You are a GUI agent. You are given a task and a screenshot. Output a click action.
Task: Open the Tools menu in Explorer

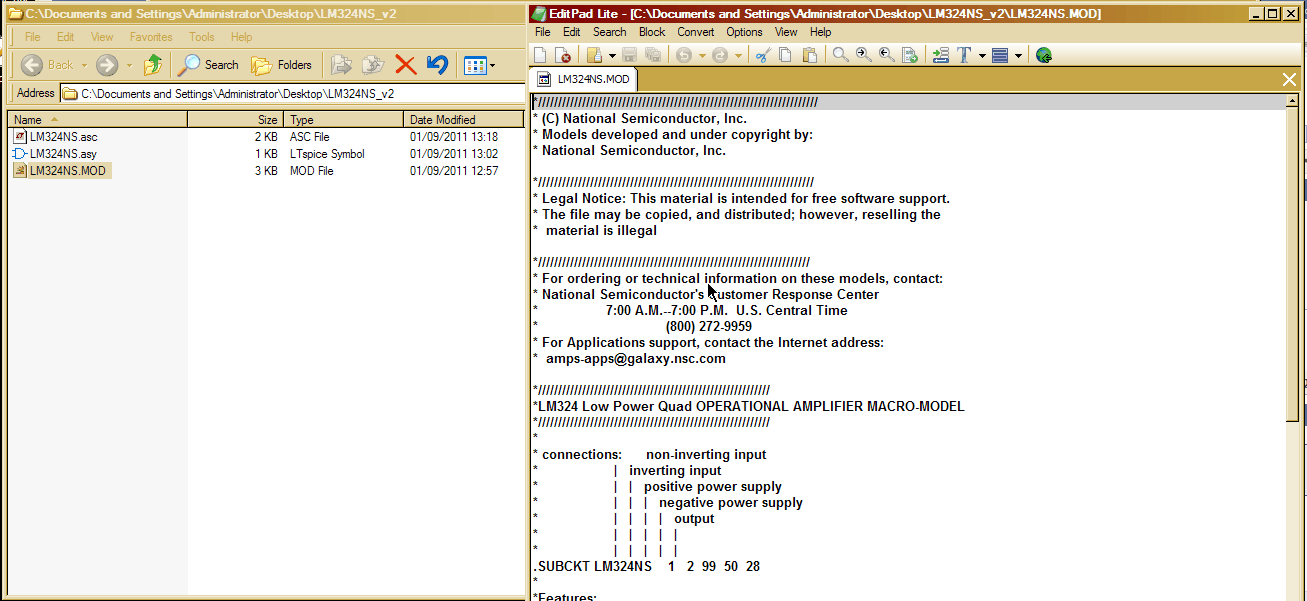coord(202,37)
